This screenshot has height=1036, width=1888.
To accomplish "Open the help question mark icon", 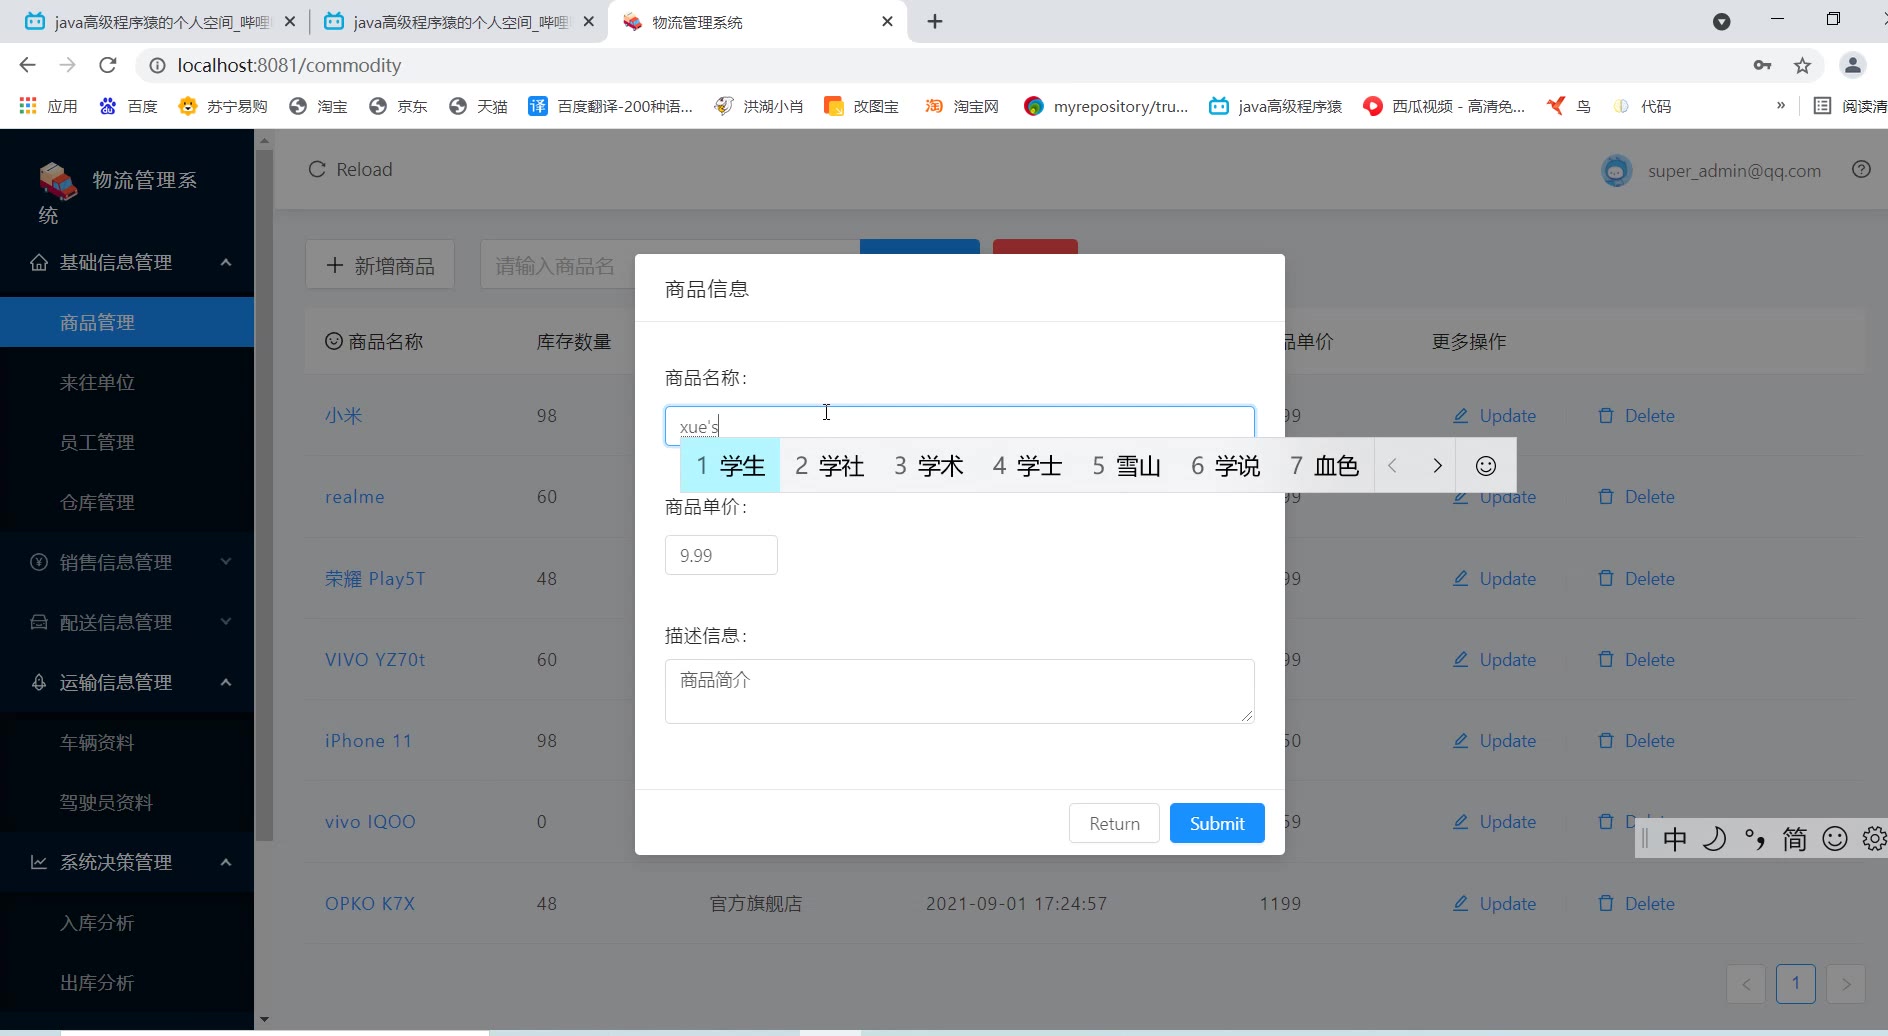I will [x=1861, y=169].
